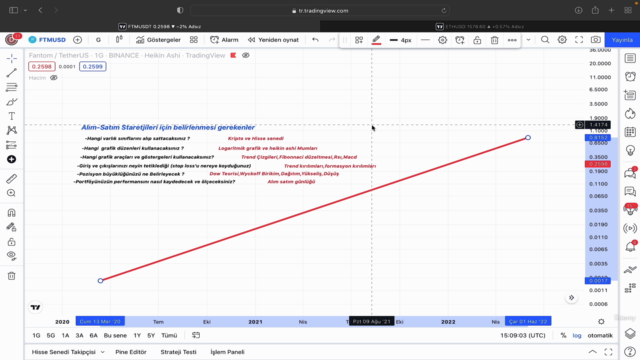Create an Alarm alert
Image resolution: width=640 pixels, height=360 pixels.
[224, 40]
